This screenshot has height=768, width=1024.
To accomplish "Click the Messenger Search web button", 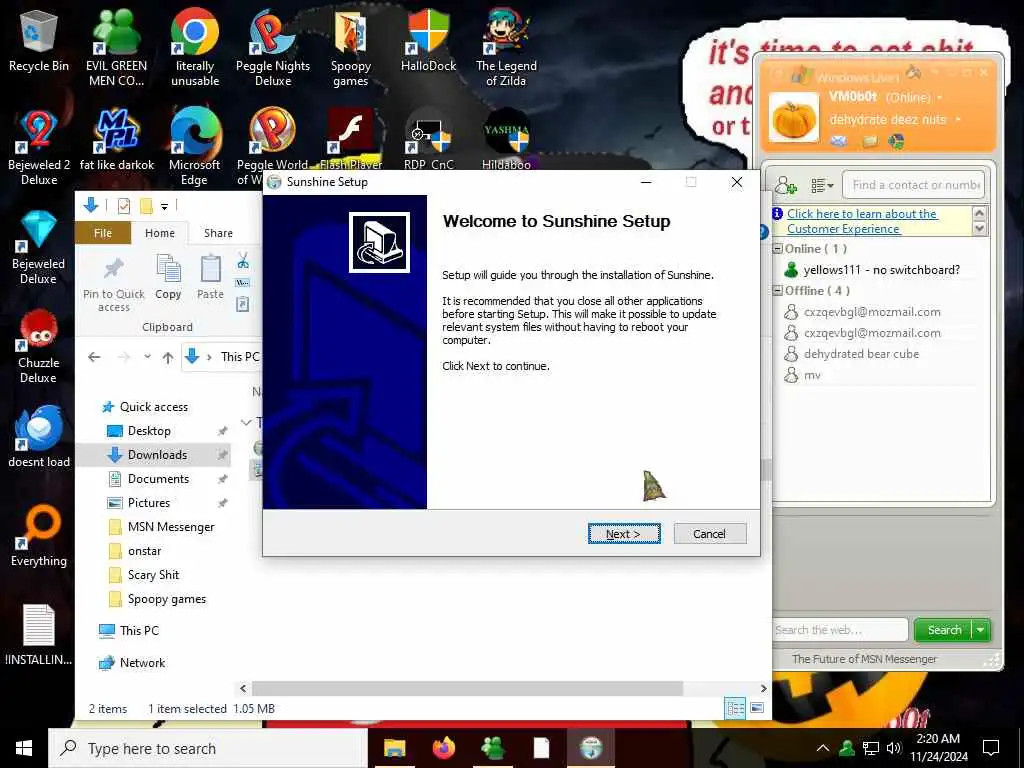I will [944, 630].
